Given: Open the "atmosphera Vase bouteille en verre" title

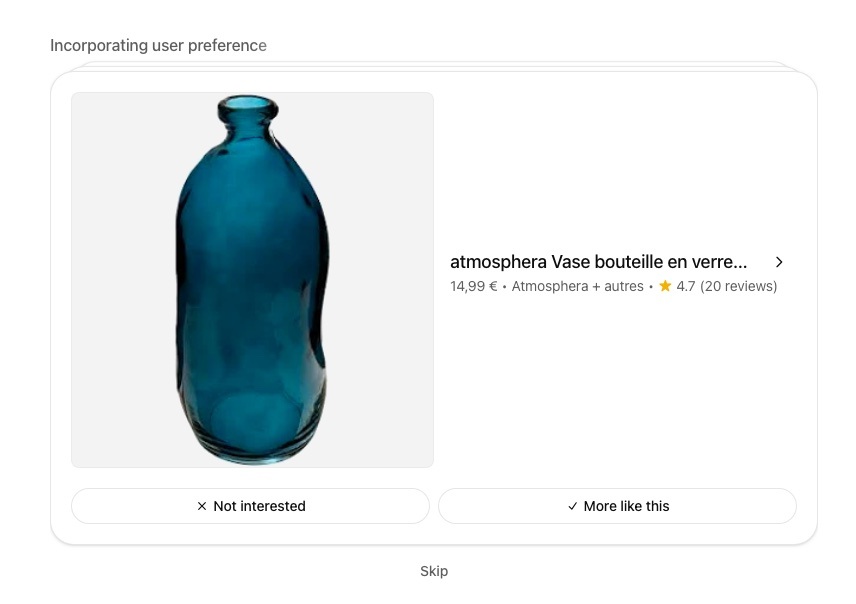Looking at the screenshot, I should pyautogui.click(x=598, y=262).
